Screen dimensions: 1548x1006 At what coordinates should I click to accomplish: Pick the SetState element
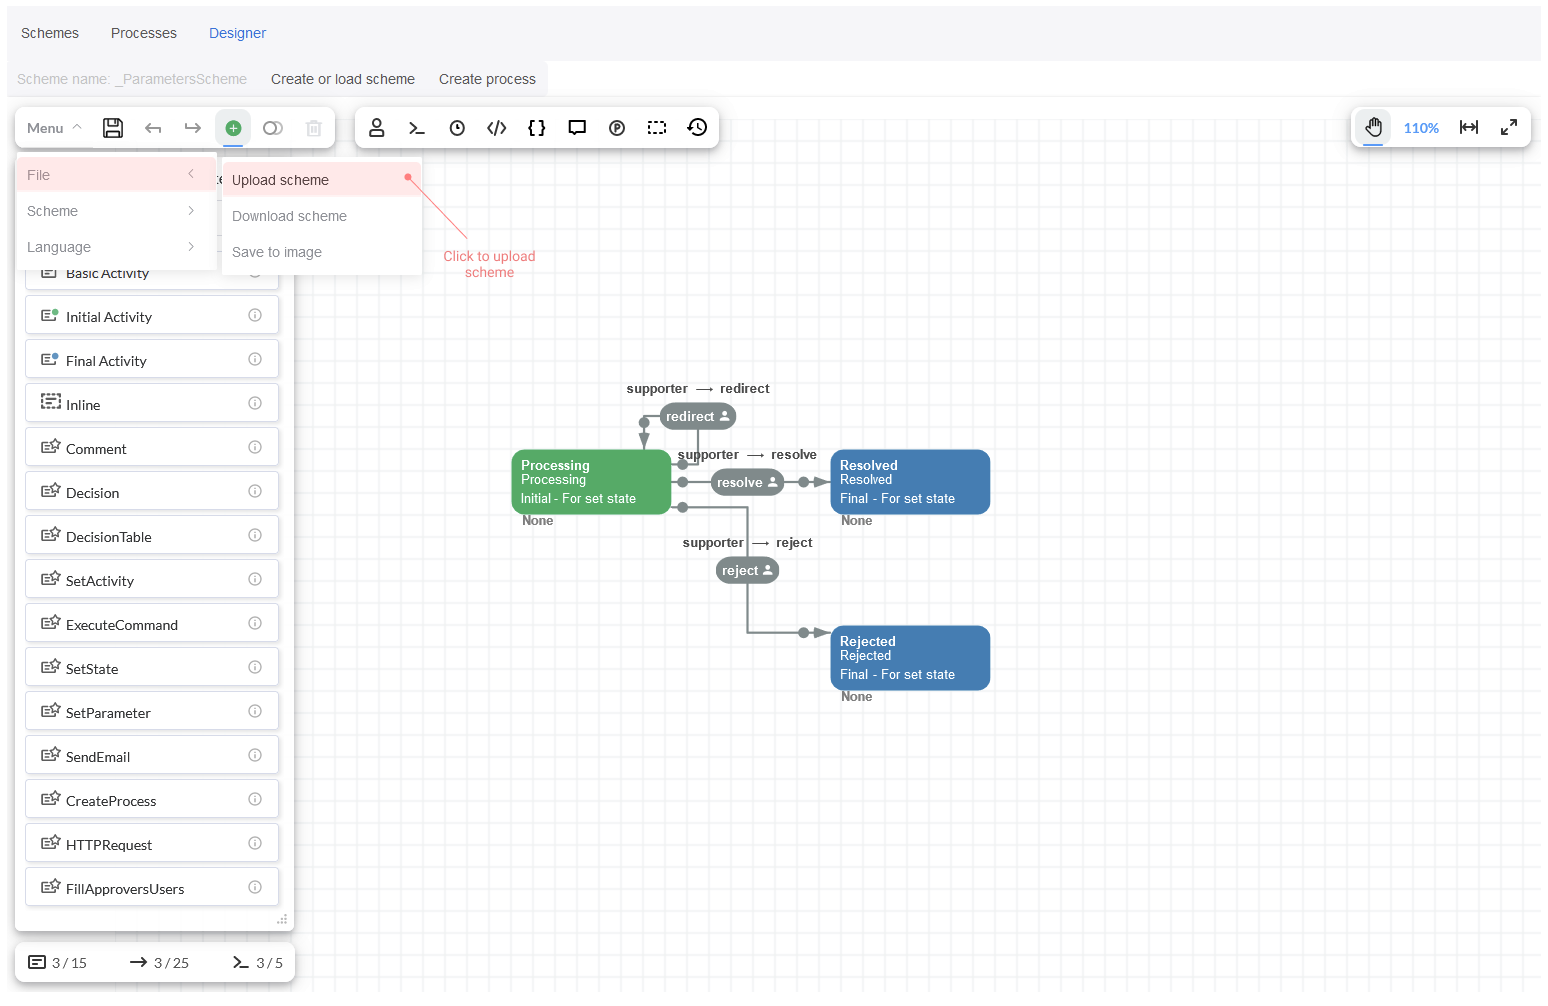152,668
